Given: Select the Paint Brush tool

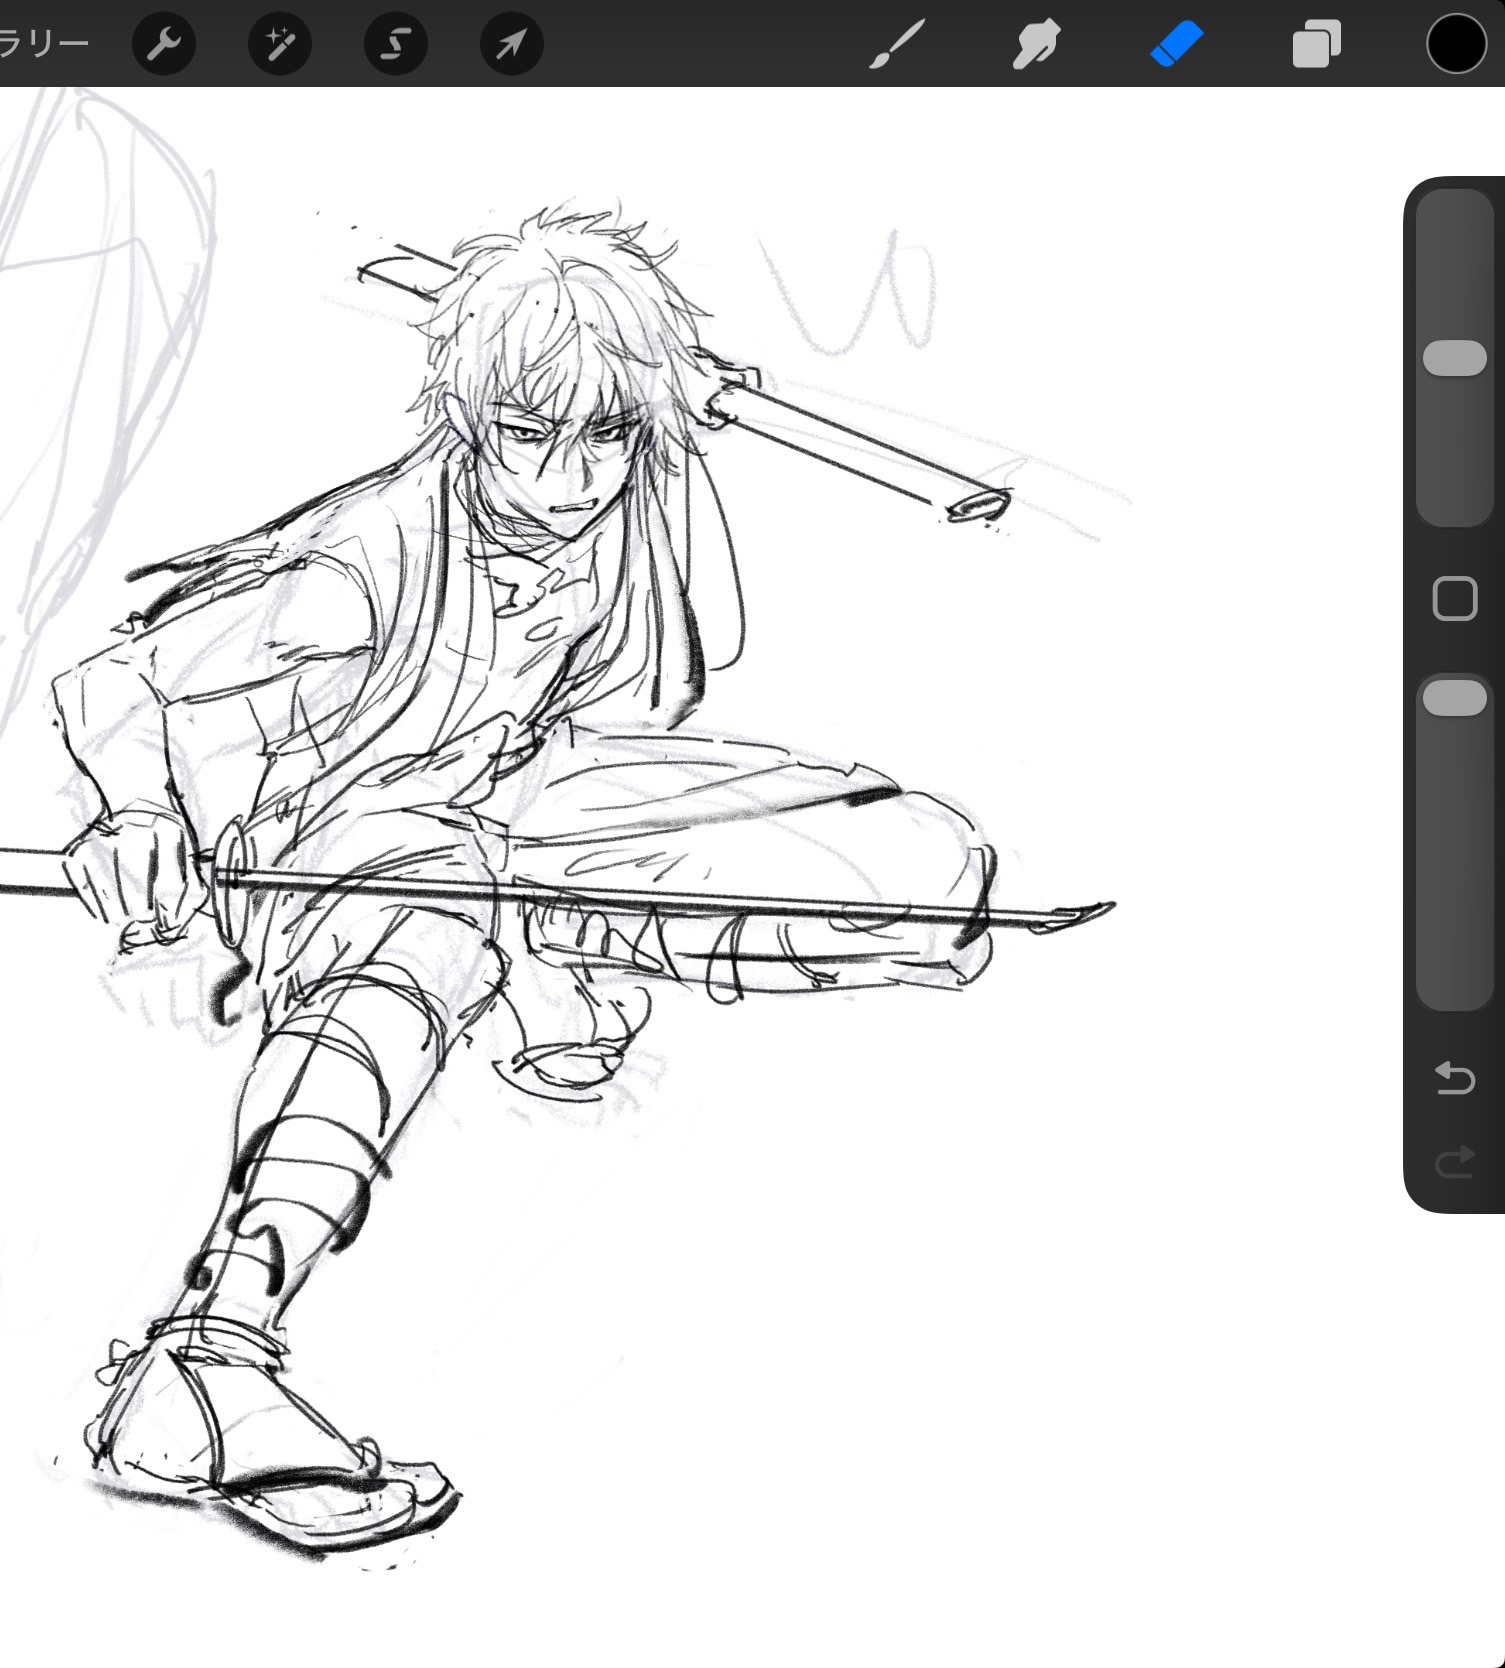Looking at the screenshot, I should pyautogui.click(x=896, y=45).
